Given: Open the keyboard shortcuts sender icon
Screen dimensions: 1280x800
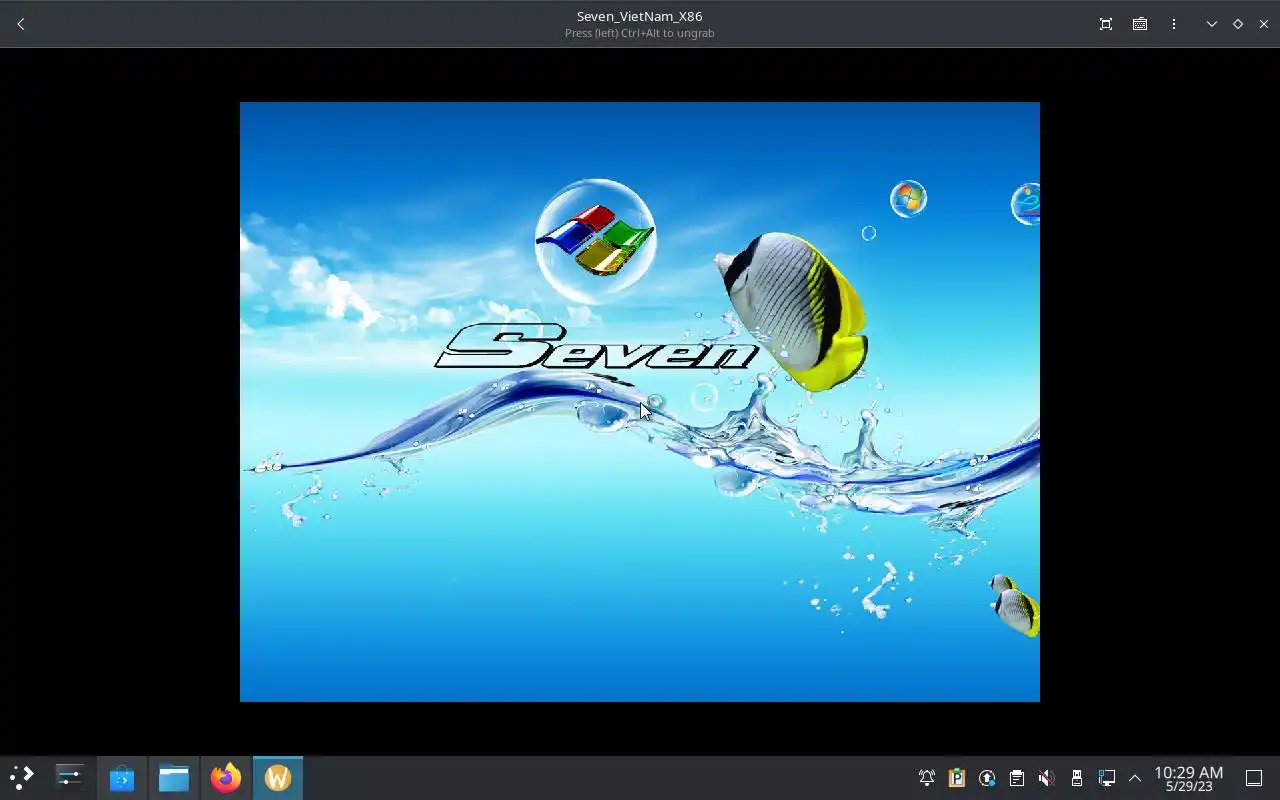Looking at the screenshot, I should click(1140, 24).
